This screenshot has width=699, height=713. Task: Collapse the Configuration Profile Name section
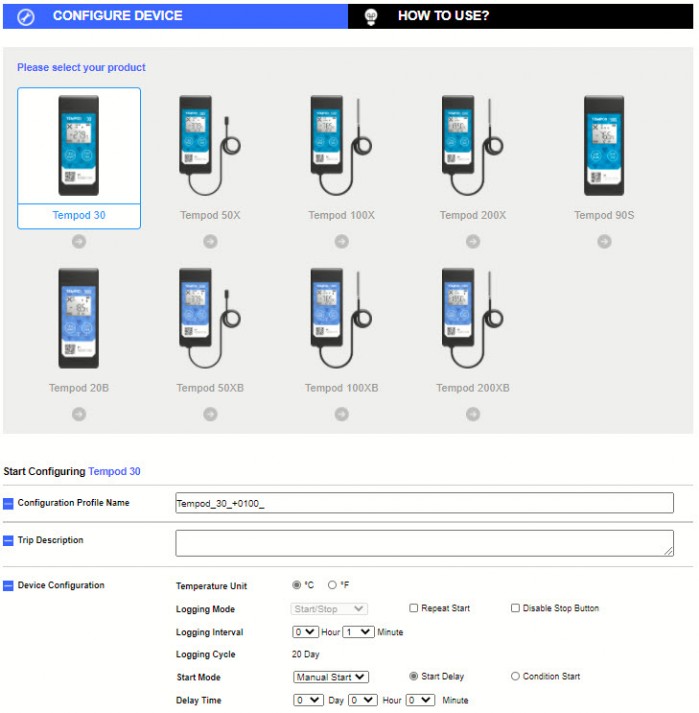click(x=8, y=503)
